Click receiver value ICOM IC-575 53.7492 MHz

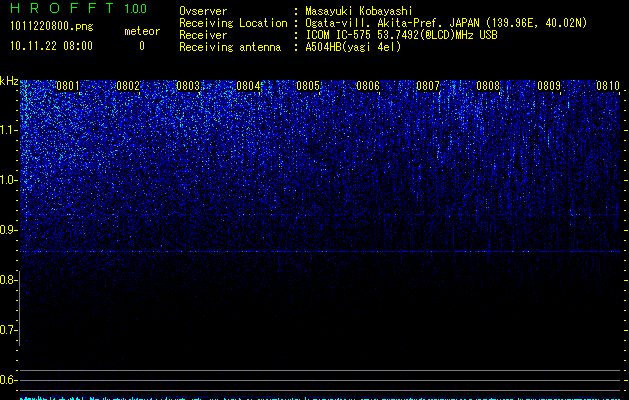click(401, 35)
